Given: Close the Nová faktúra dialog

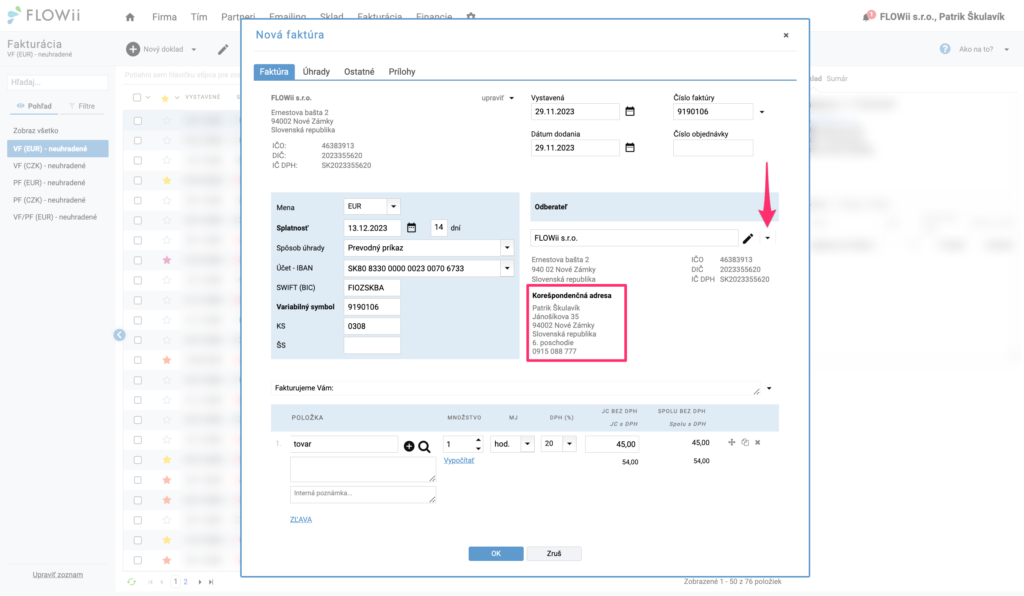Looking at the screenshot, I should click(x=786, y=35).
